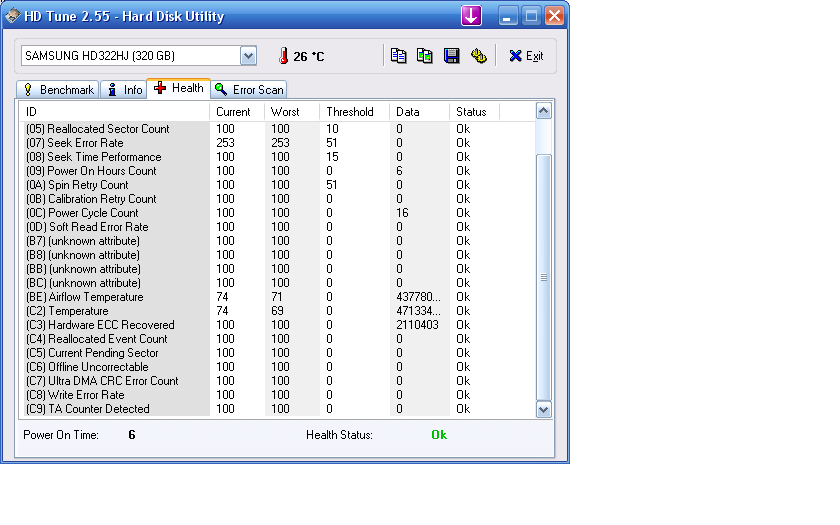Click the 26 °C temperature reading
The height and width of the screenshot is (525, 840).
pyautogui.click(x=309, y=56)
